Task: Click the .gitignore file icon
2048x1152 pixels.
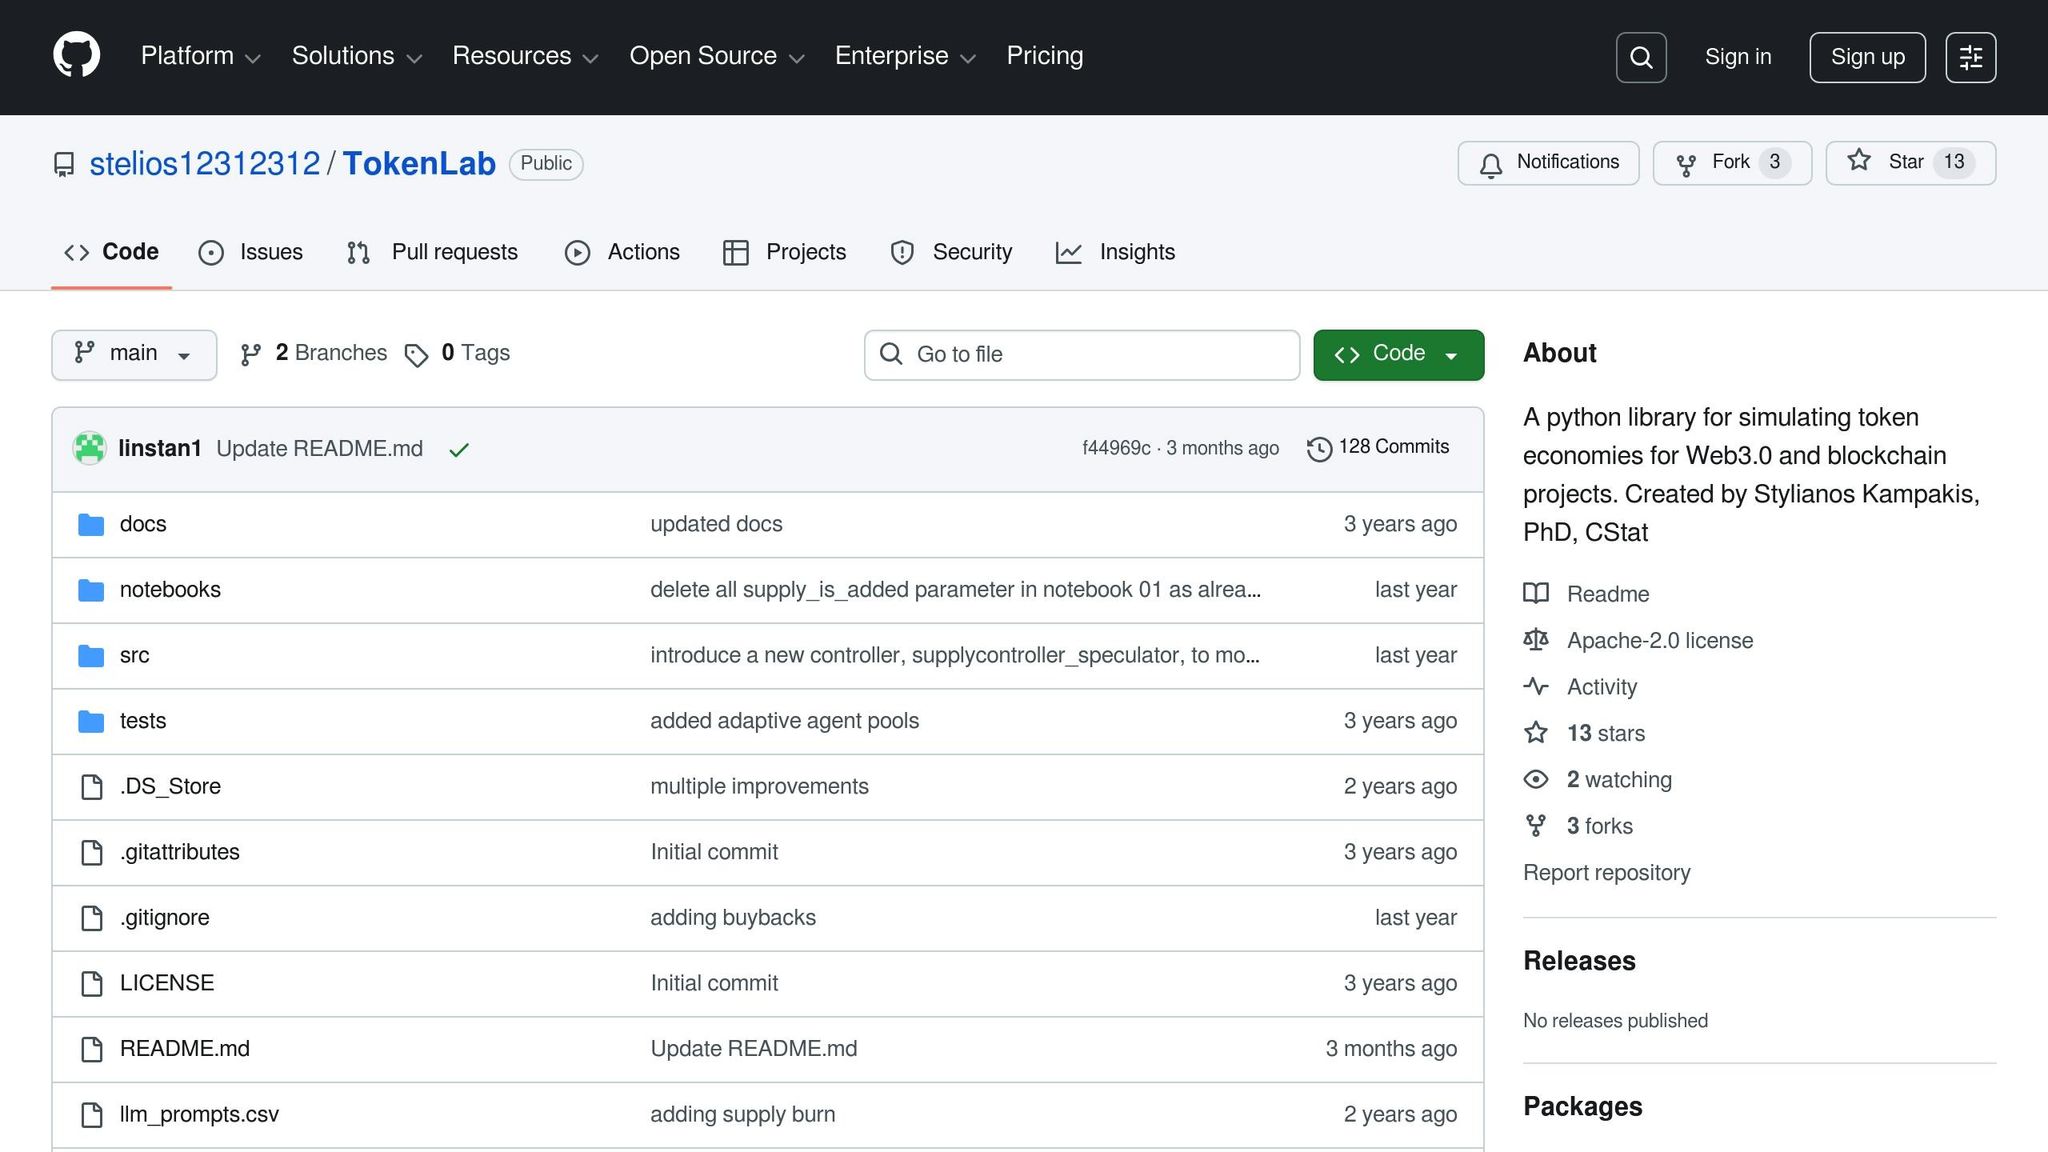Action: pos(92,918)
